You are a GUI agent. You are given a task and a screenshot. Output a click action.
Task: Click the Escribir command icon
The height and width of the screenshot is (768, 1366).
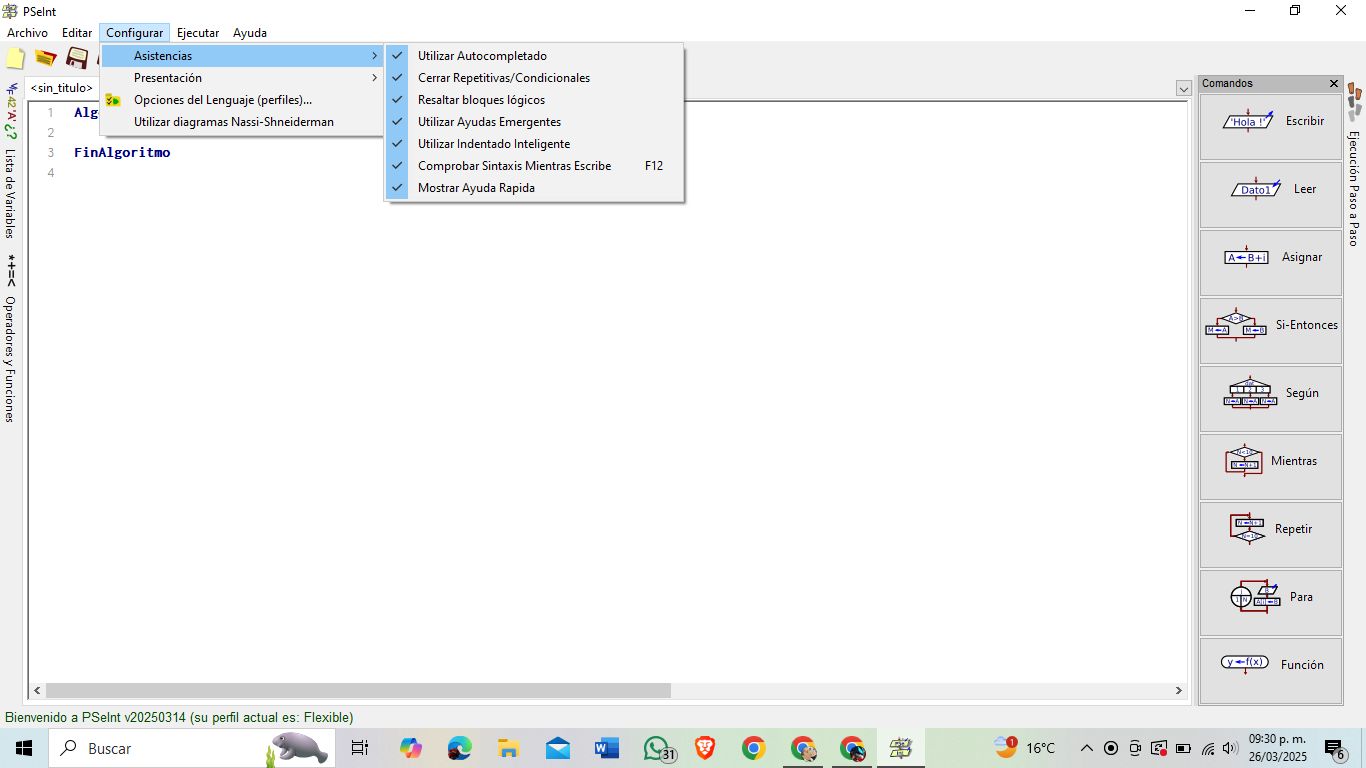coord(1270,122)
